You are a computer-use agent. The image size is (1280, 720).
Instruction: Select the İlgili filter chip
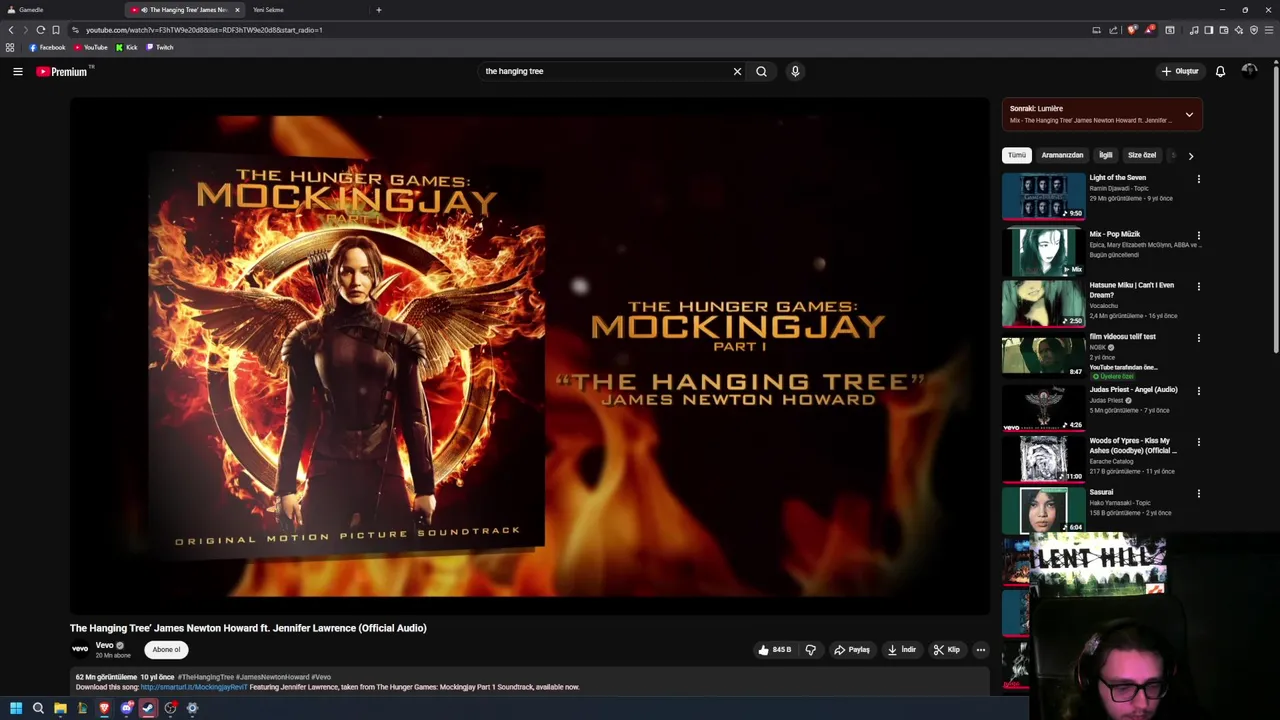pyautogui.click(x=1105, y=155)
